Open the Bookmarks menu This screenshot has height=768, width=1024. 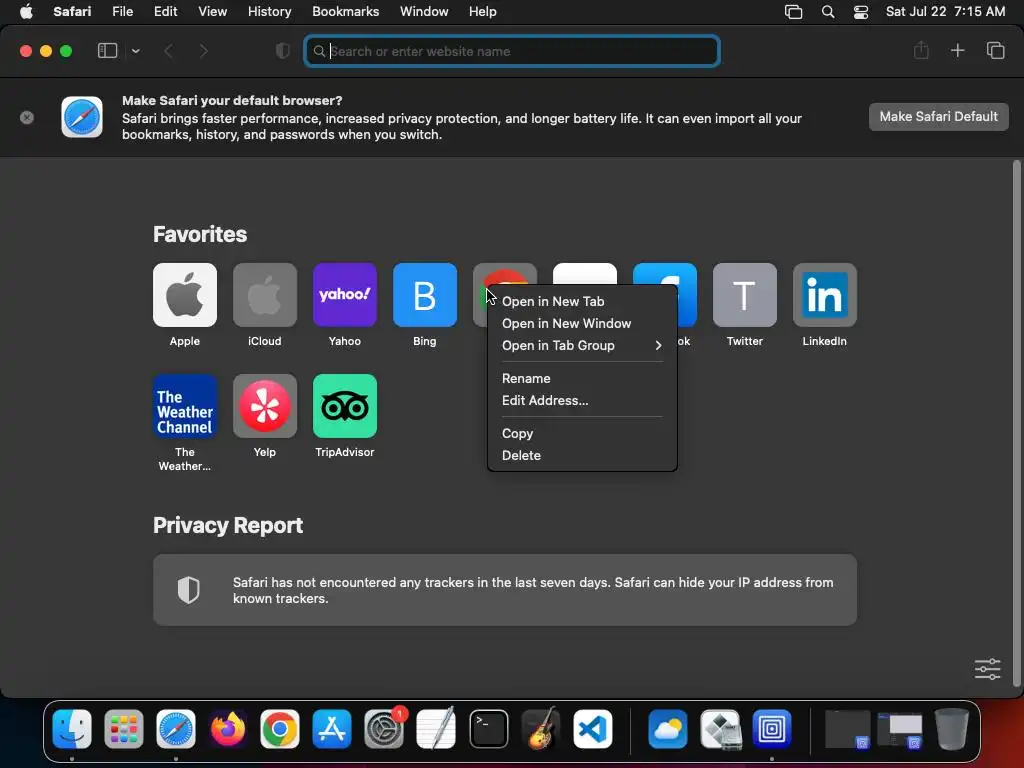[x=345, y=11]
